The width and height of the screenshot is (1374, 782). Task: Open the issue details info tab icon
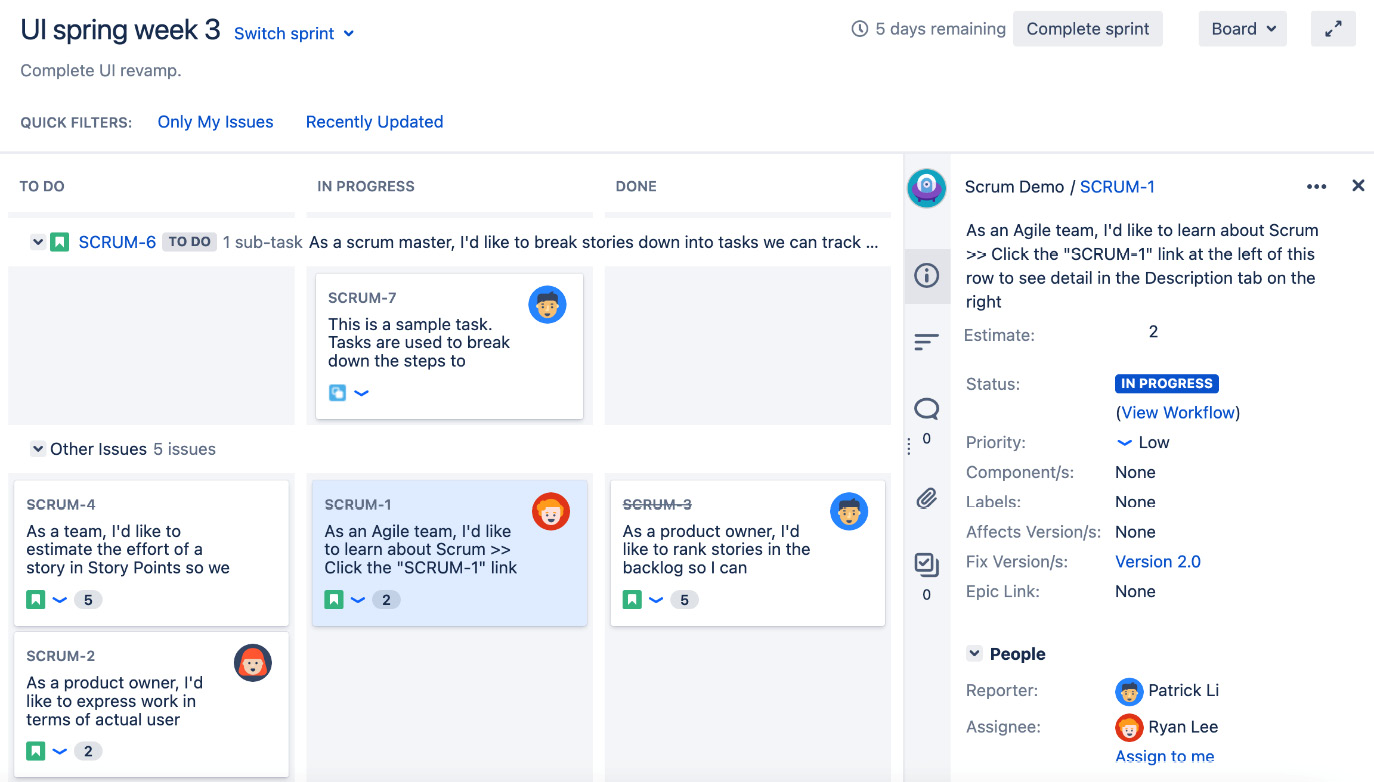pyautogui.click(x=926, y=275)
